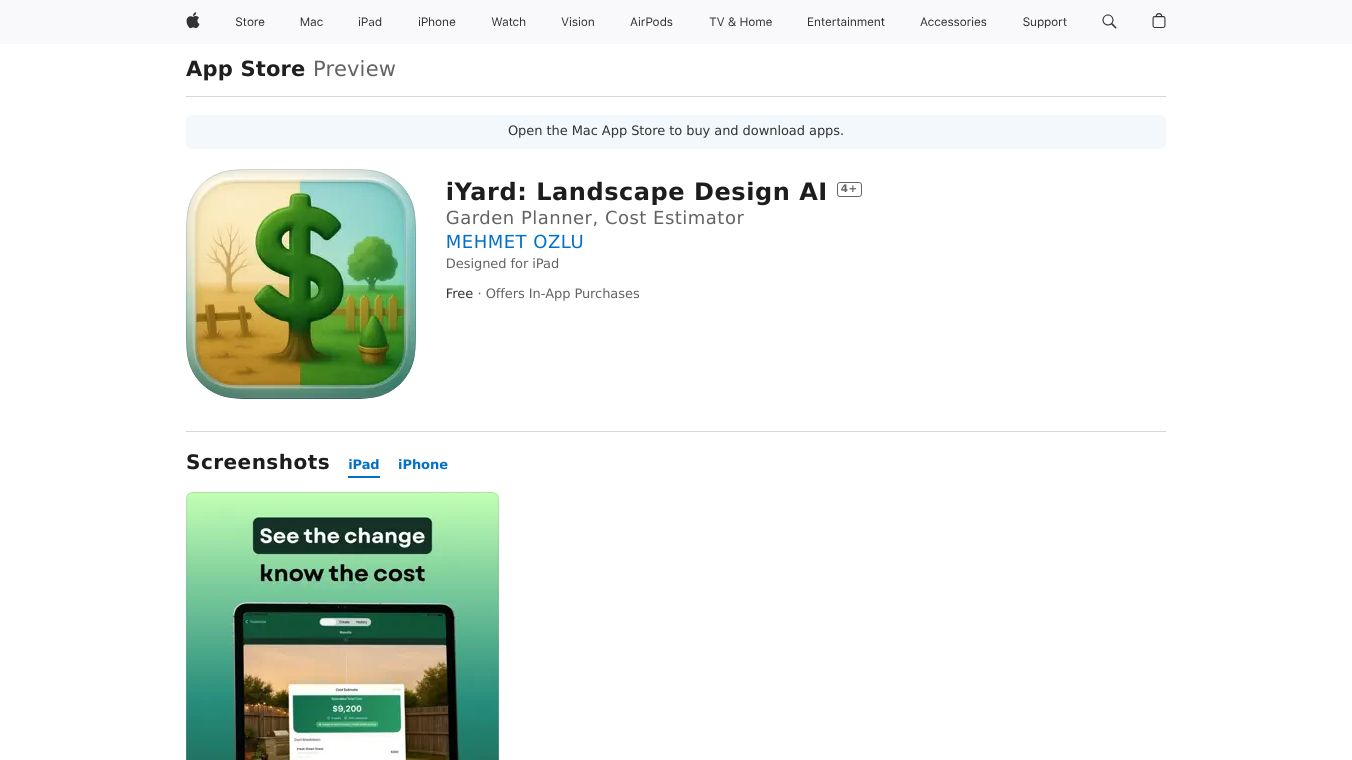The height and width of the screenshot is (760, 1352).
Task: Click the 4+ age rating badge
Action: [x=849, y=189]
